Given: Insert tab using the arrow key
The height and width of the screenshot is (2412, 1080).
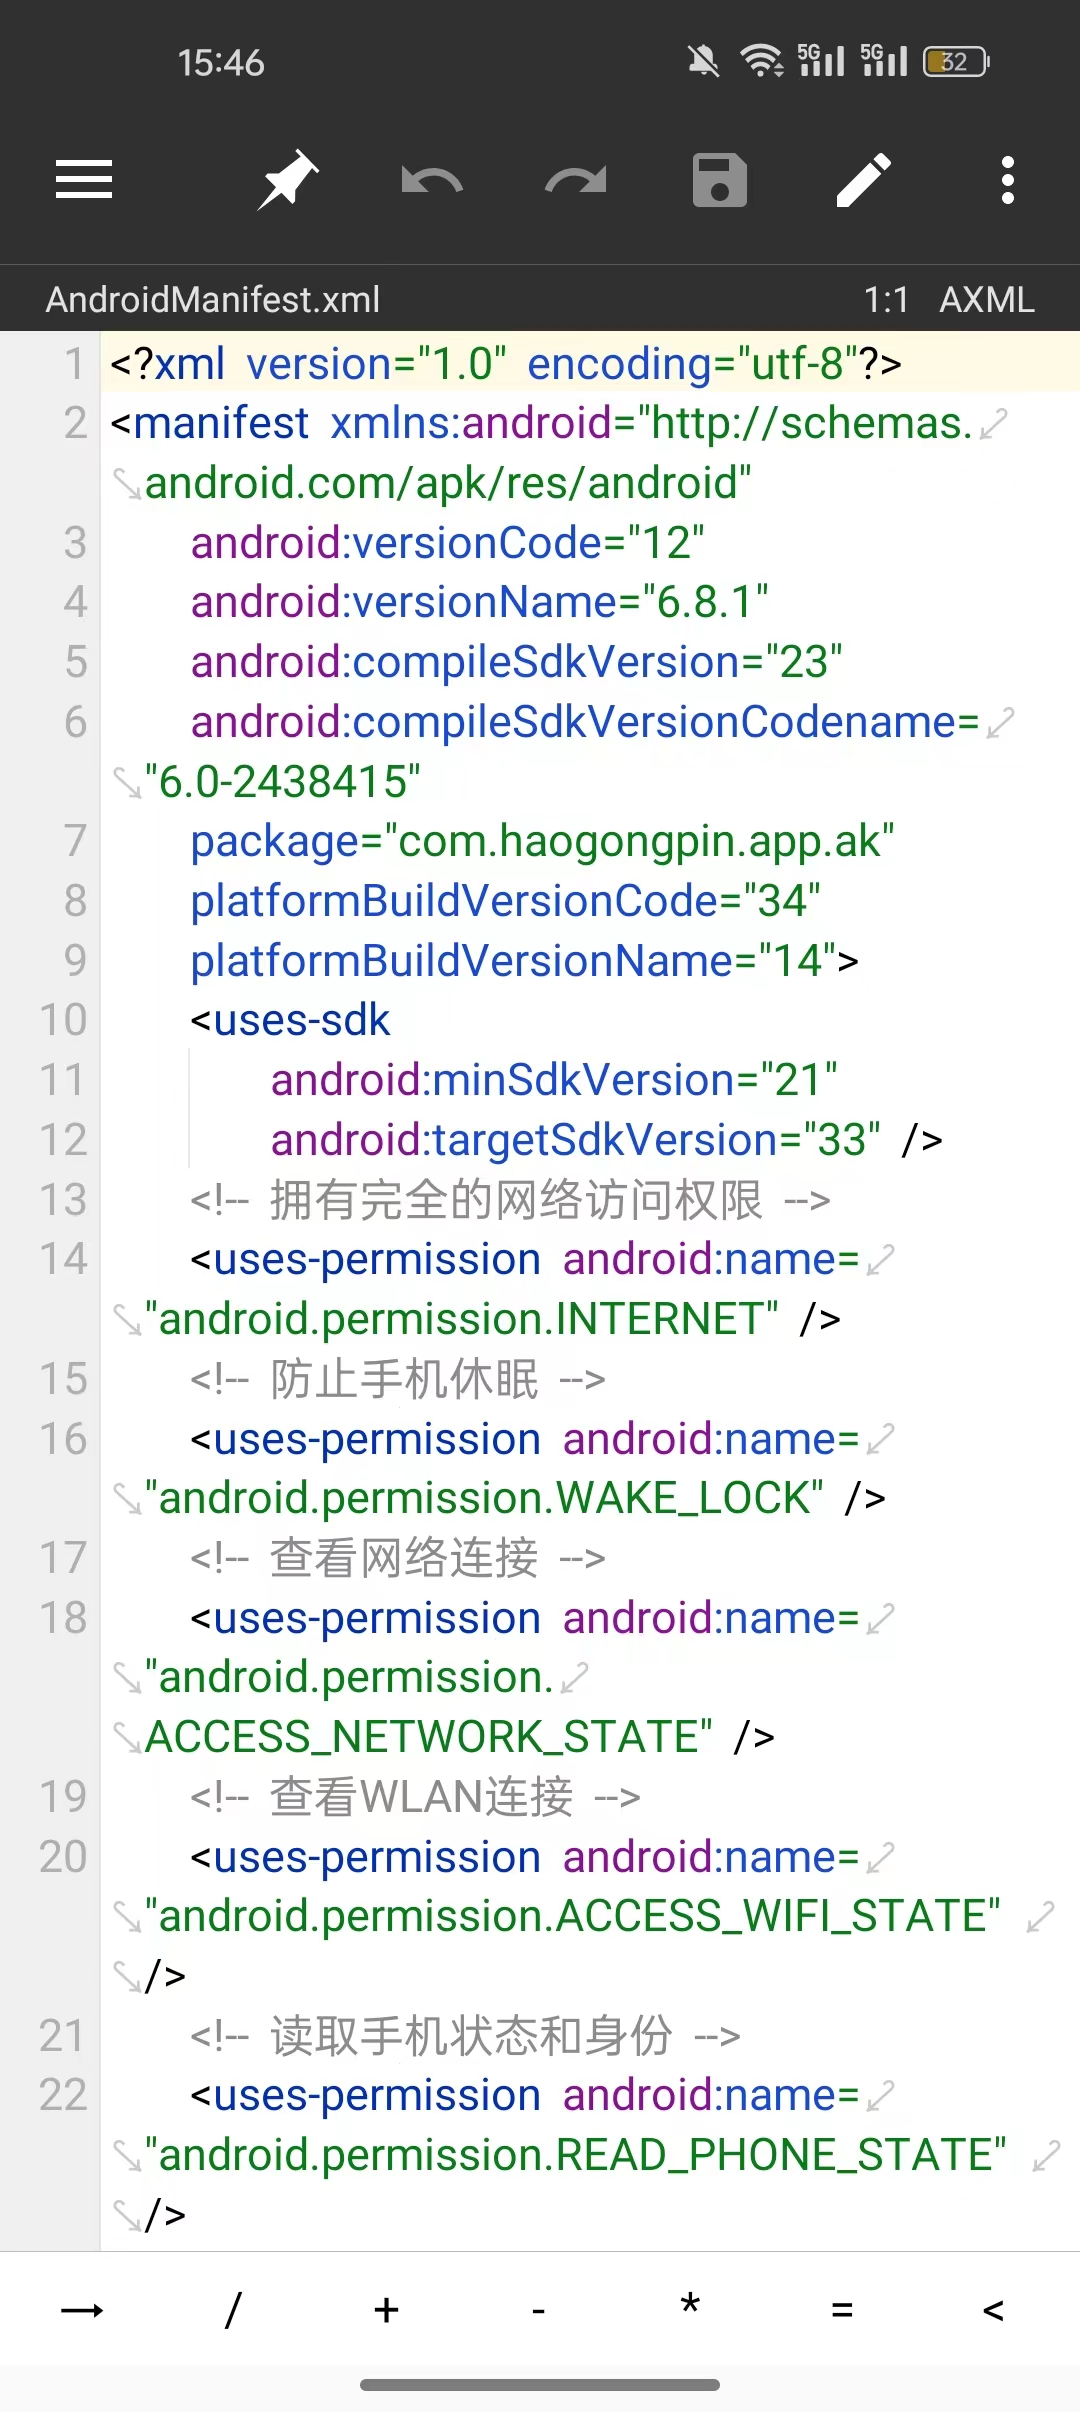Looking at the screenshot, I should (x=82, y=2309).
